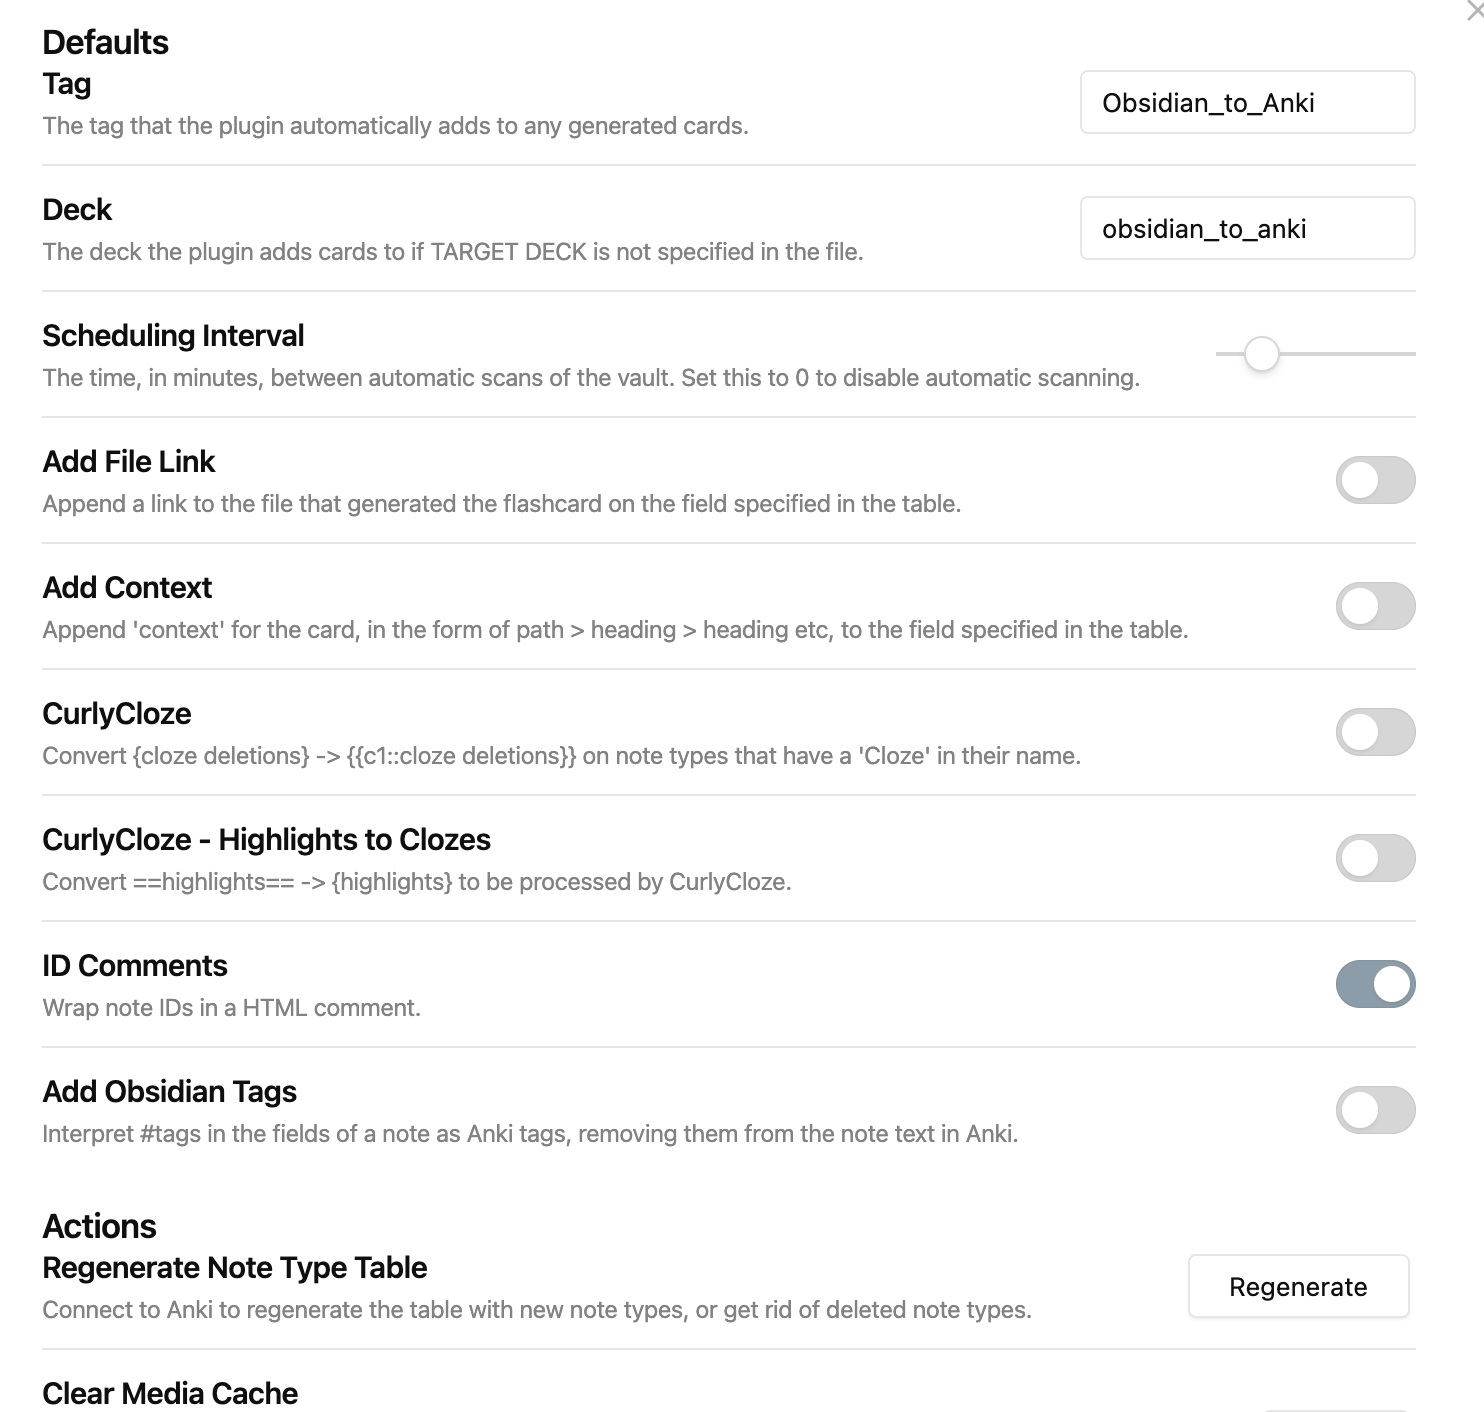Viewport: 1484px width, 1412px height.
Task: Click the Tag input showing Obsidian_to_Anki
Action: tap(1247, 102)
